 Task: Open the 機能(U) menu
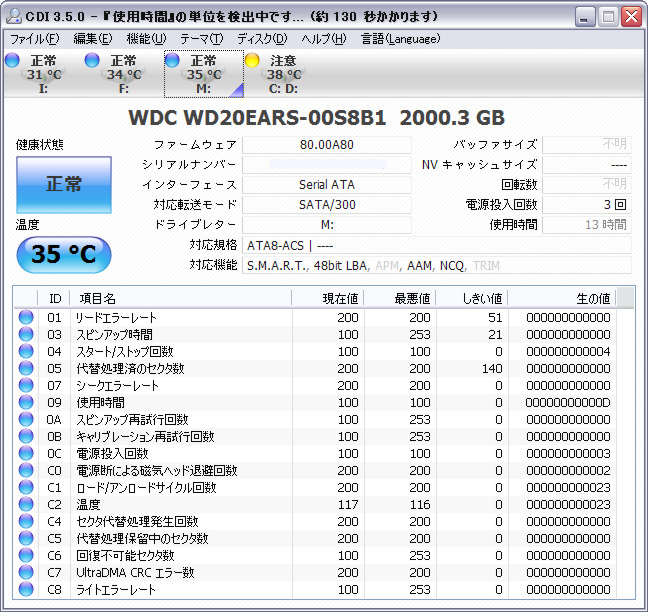click(146, 39)
